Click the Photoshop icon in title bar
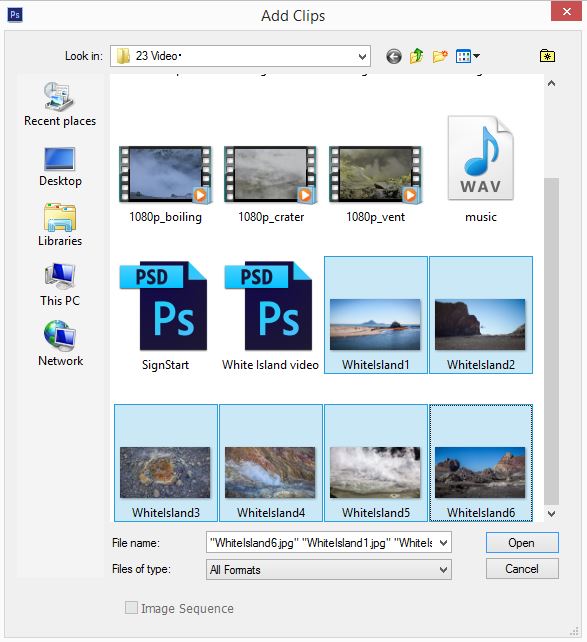Viewport: 587px width, 642px height. point(15,15)
